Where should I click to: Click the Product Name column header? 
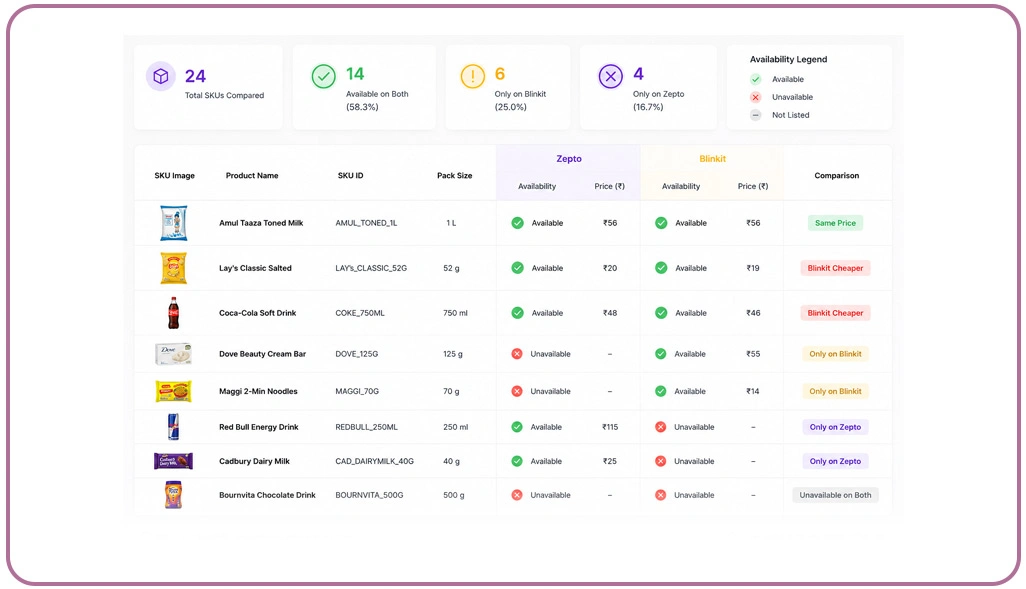tap(252, 175)
